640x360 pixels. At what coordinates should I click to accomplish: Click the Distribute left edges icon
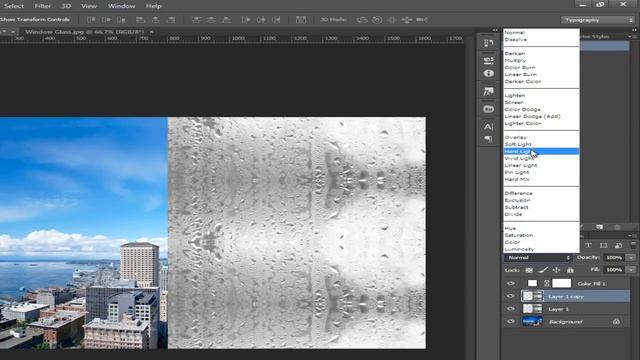click(246, 20)
